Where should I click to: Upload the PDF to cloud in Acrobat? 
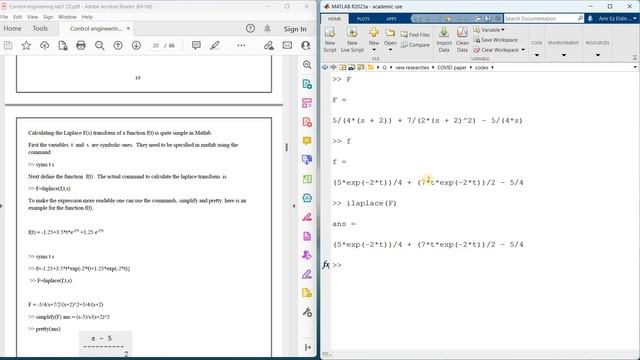(x=44, y=46)
